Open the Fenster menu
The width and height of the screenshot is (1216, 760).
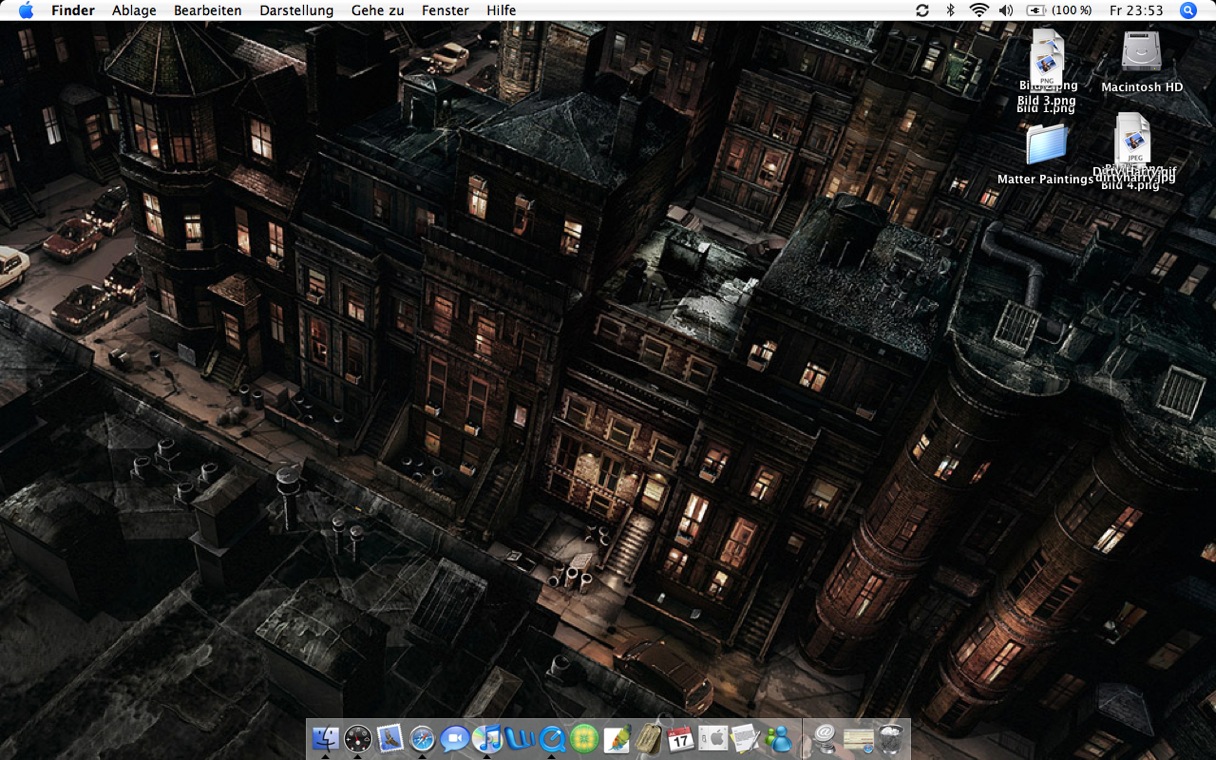coord(445,10)
